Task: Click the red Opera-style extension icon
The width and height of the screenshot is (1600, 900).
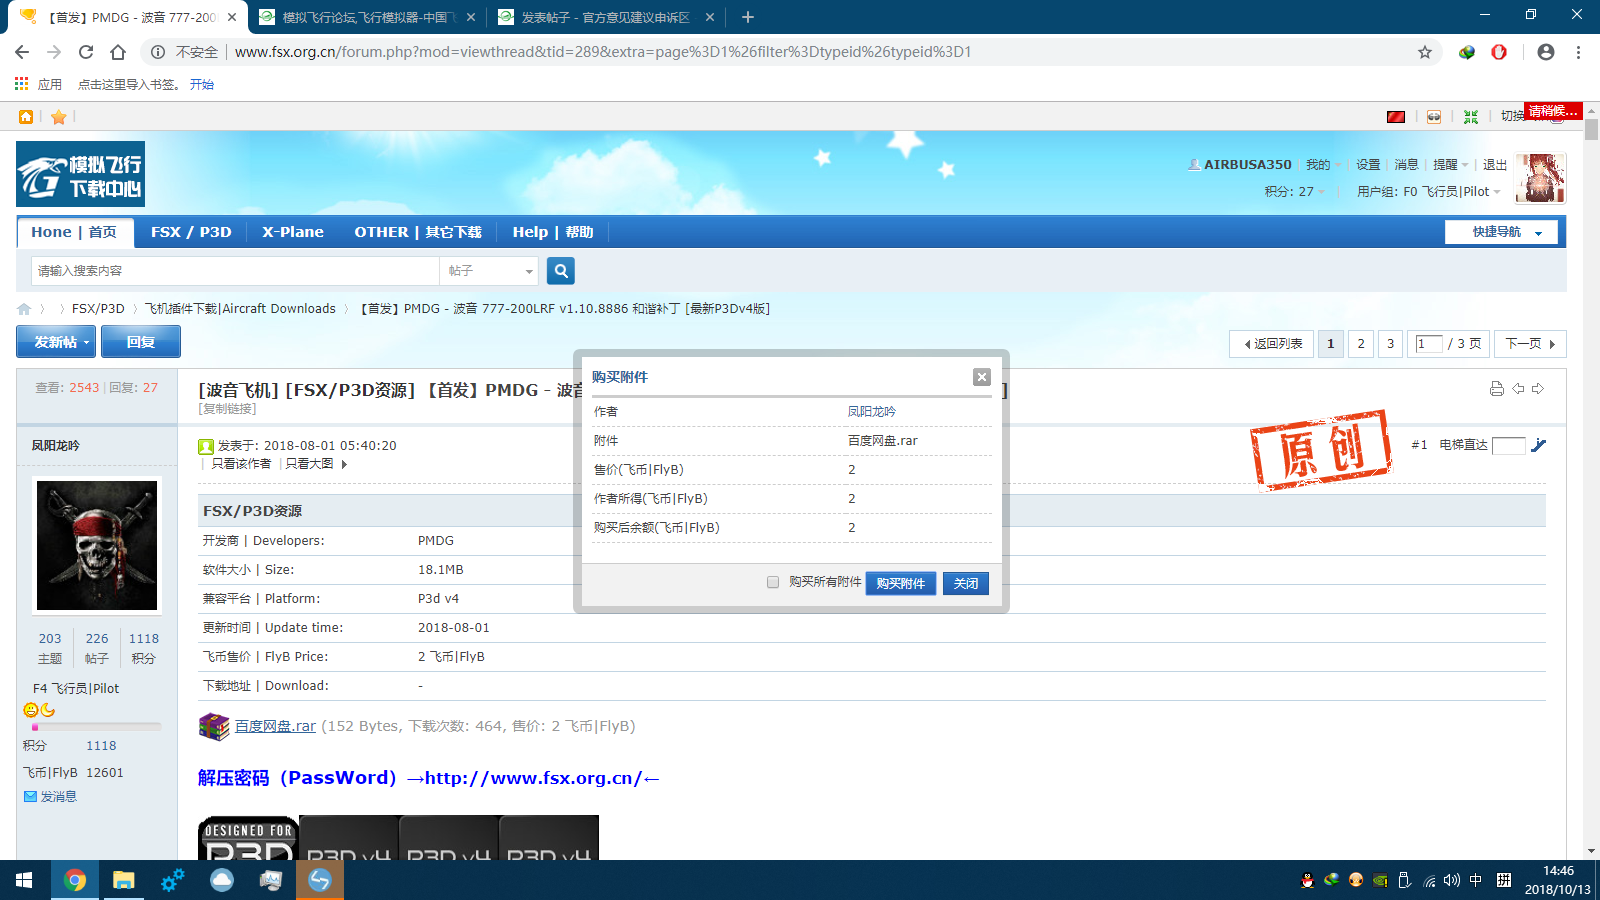Action: click(1499, 52)
